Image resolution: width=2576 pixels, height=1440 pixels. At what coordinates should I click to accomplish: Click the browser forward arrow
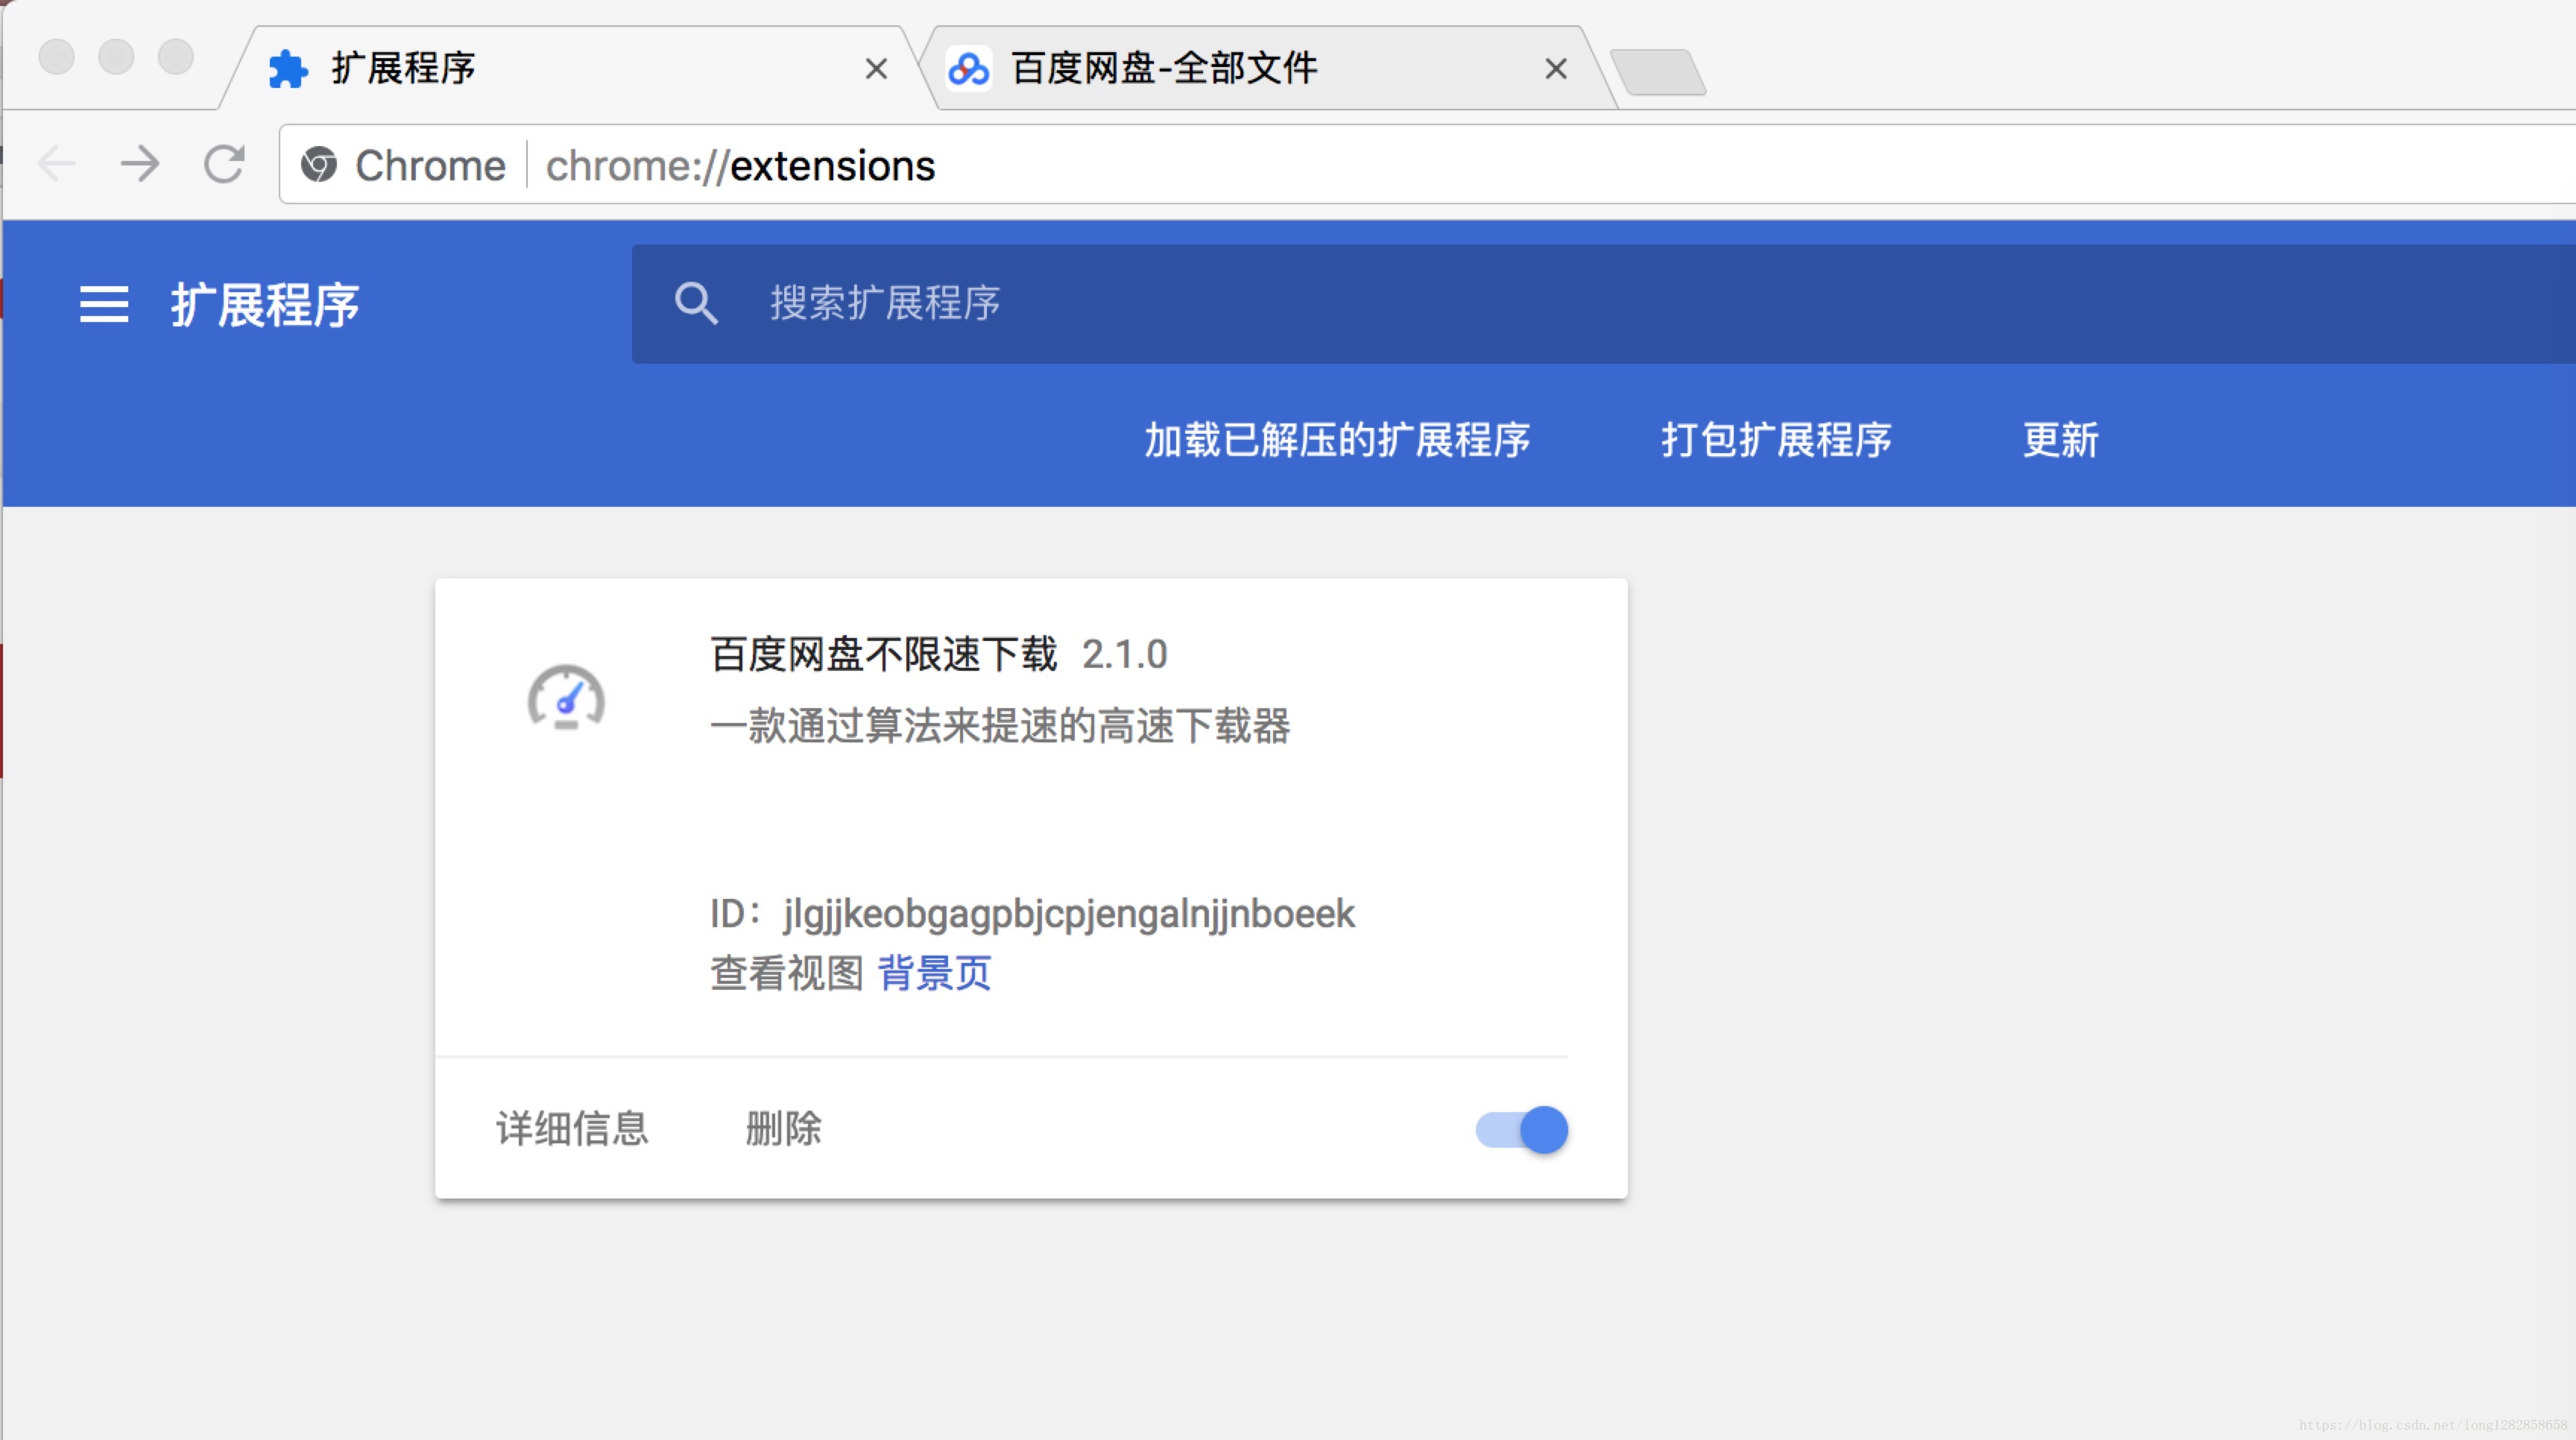(140, 165)
